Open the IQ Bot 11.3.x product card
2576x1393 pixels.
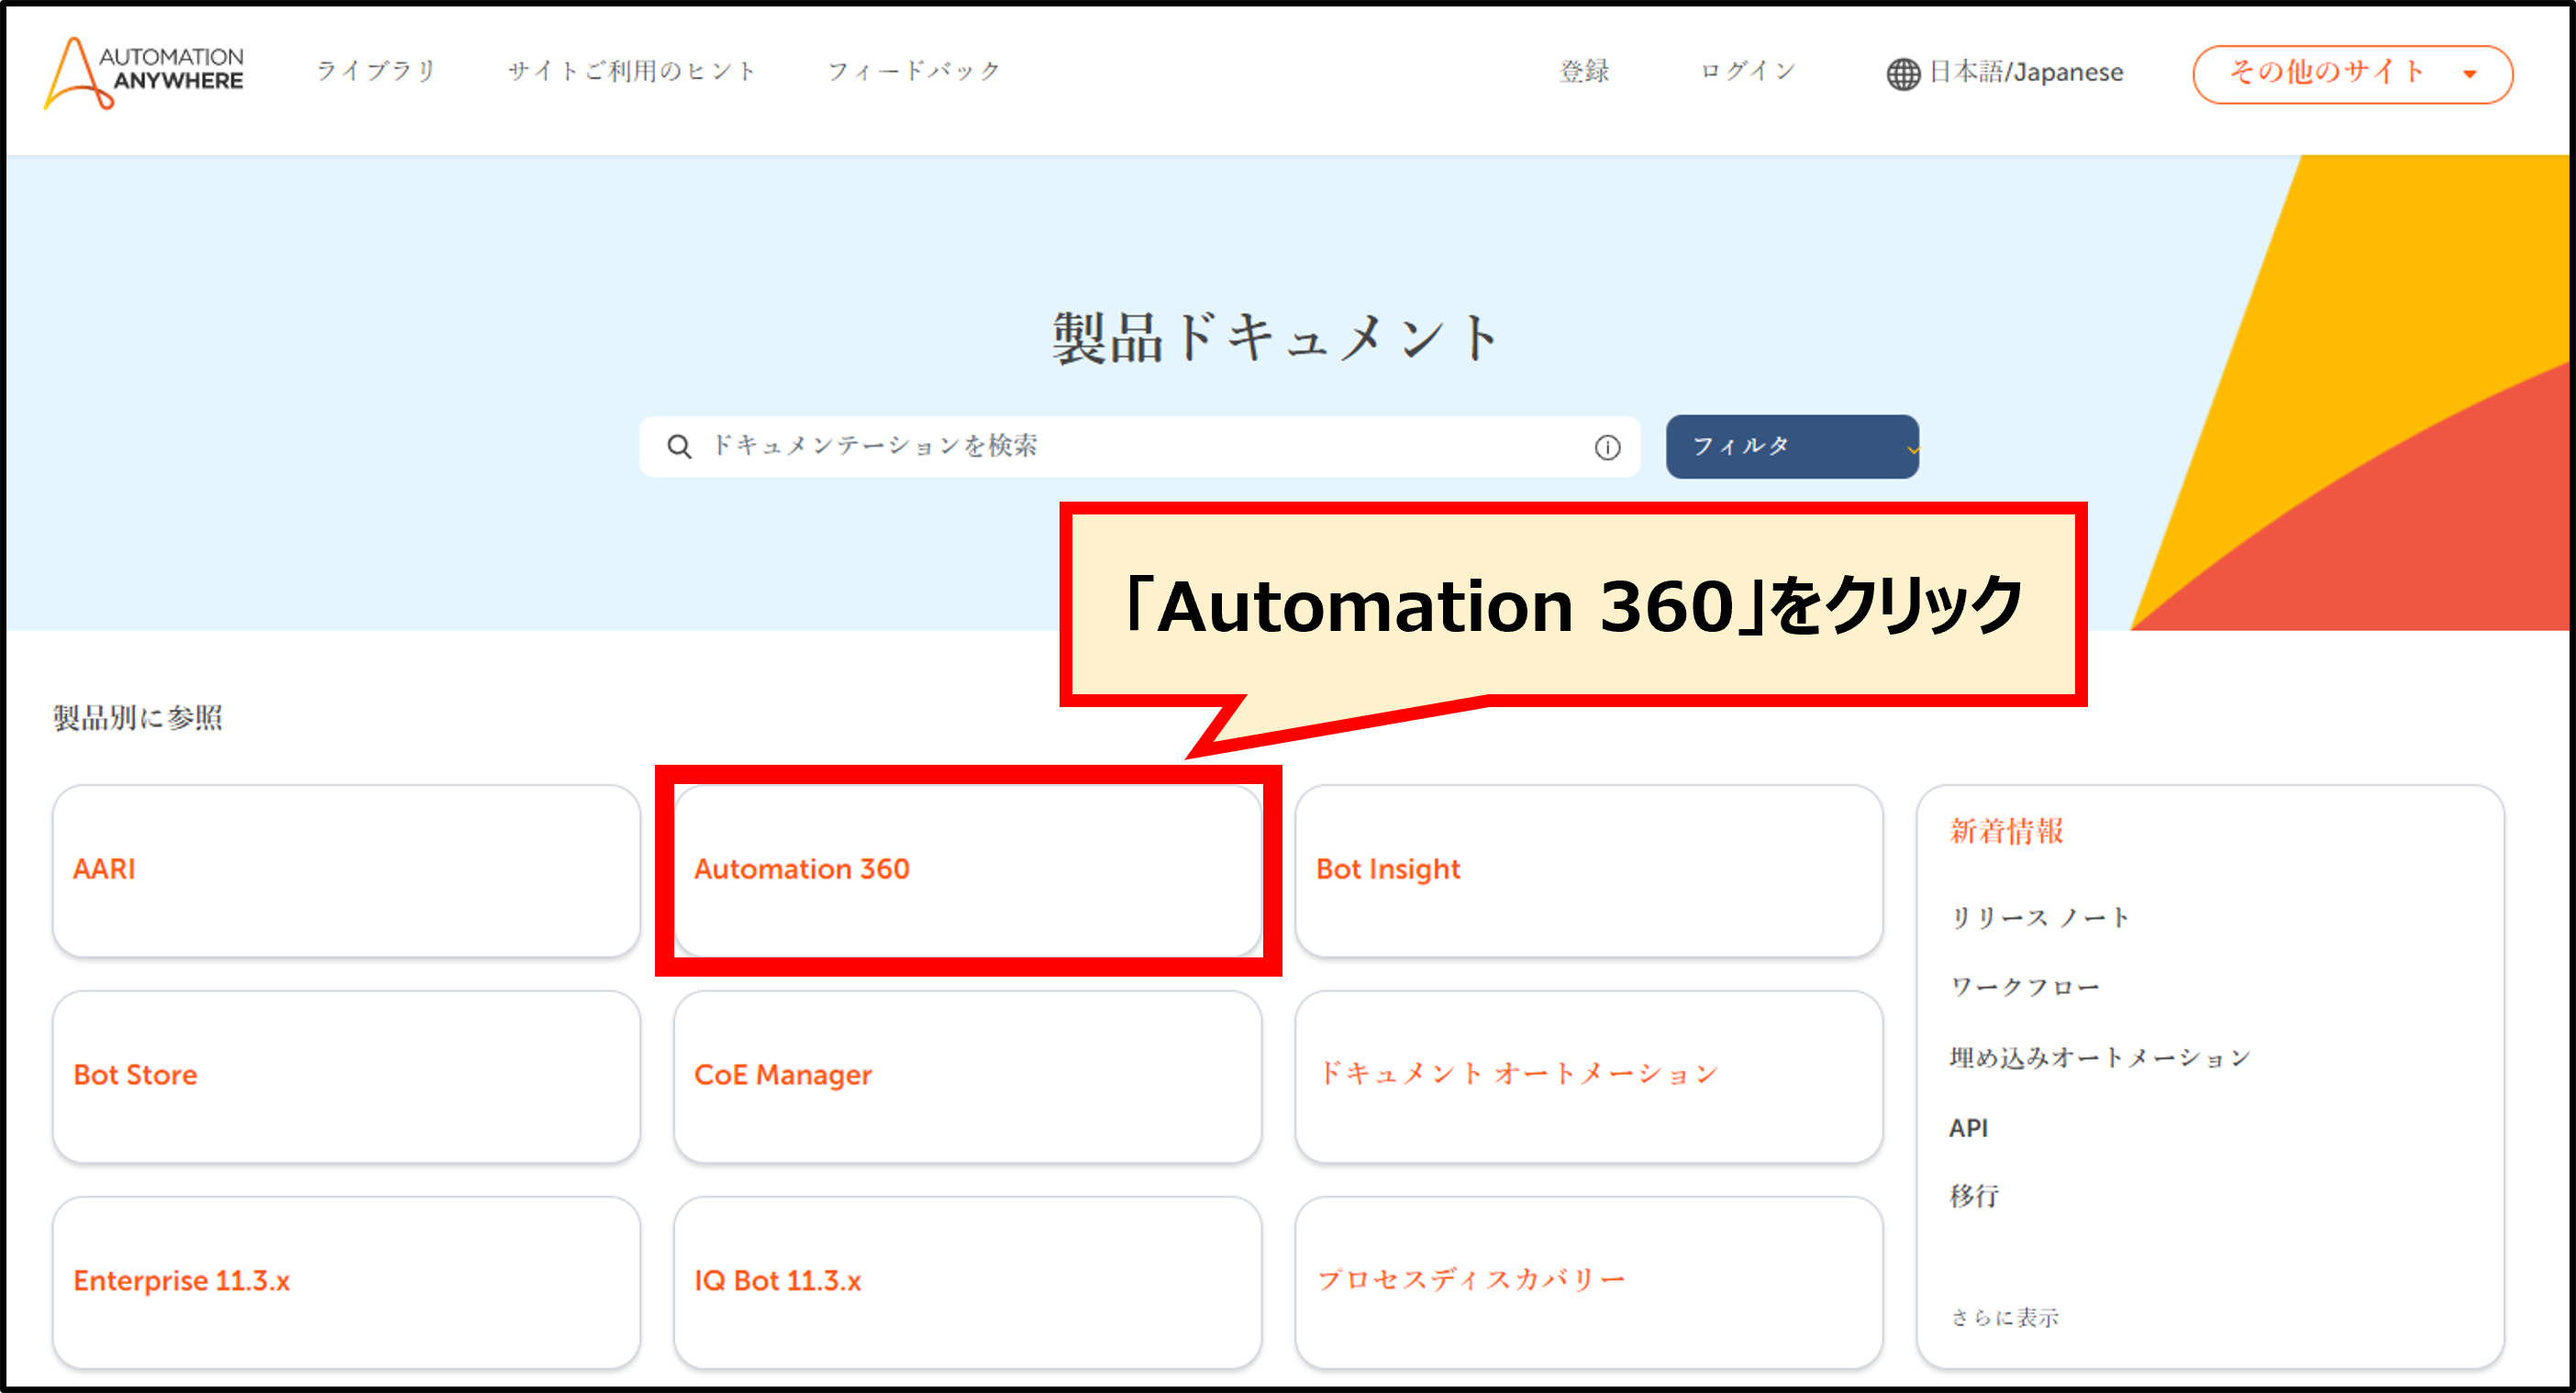[968, 1283]
